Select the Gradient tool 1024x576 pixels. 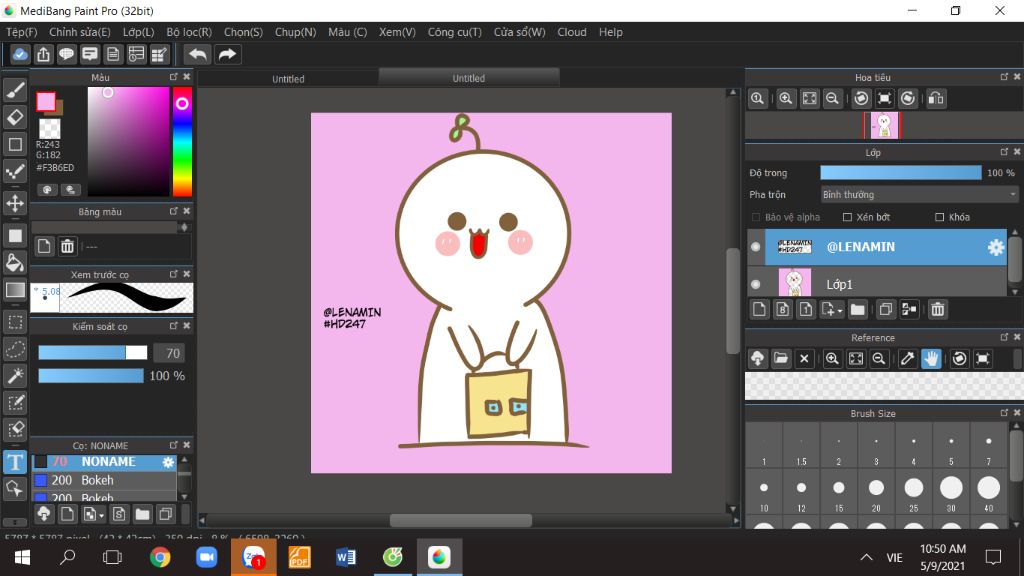click(15, 290)
